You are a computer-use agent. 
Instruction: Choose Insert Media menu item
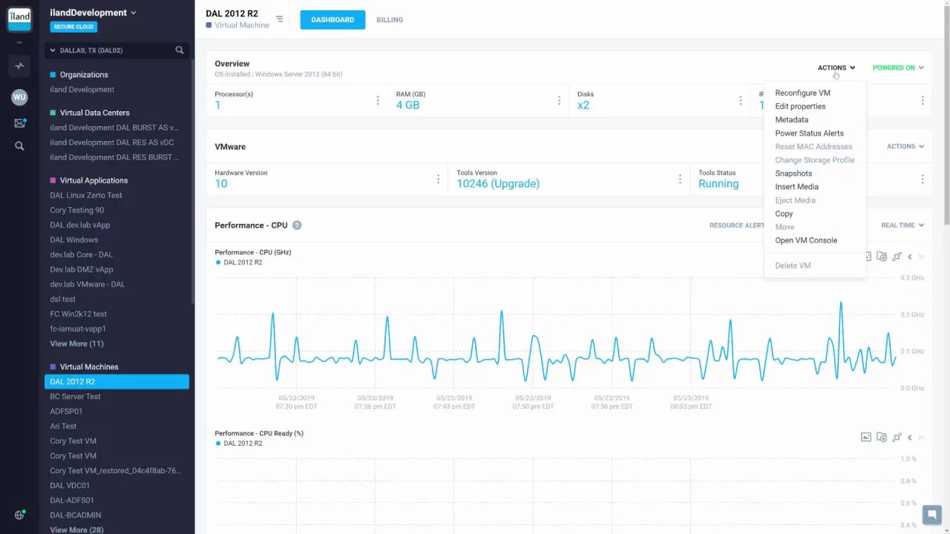point(796,187)
